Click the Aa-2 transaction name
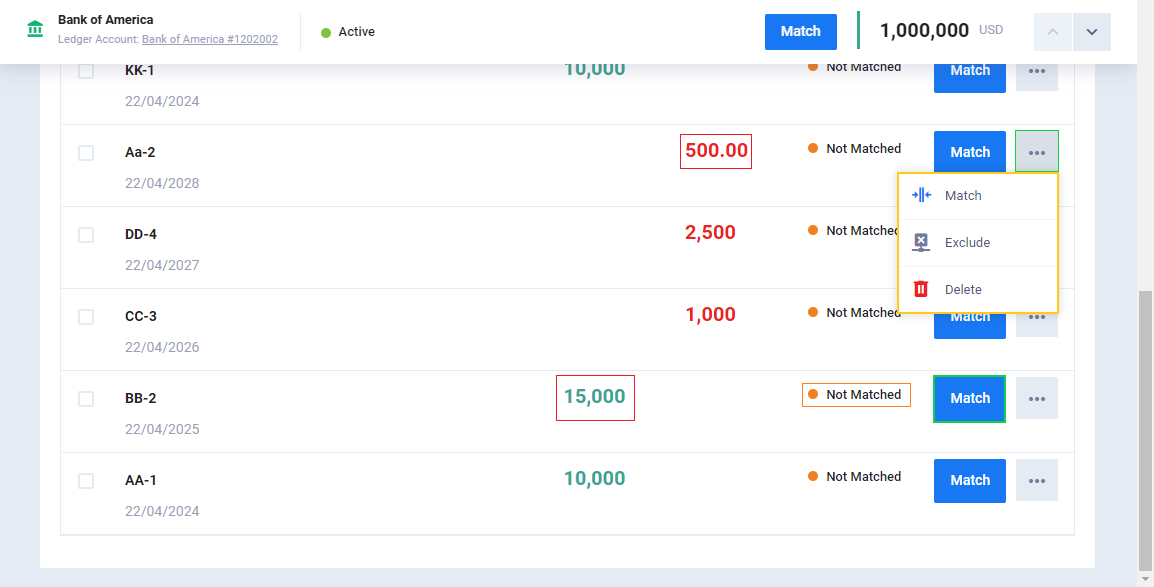The width and height of the screenshot is (1154, 587). (140, 153)
